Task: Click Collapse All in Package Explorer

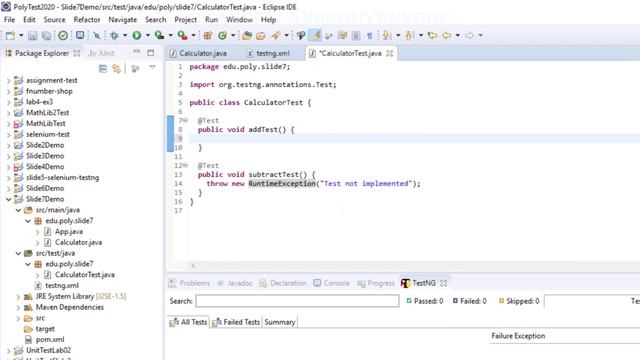Action: [103, 69]
